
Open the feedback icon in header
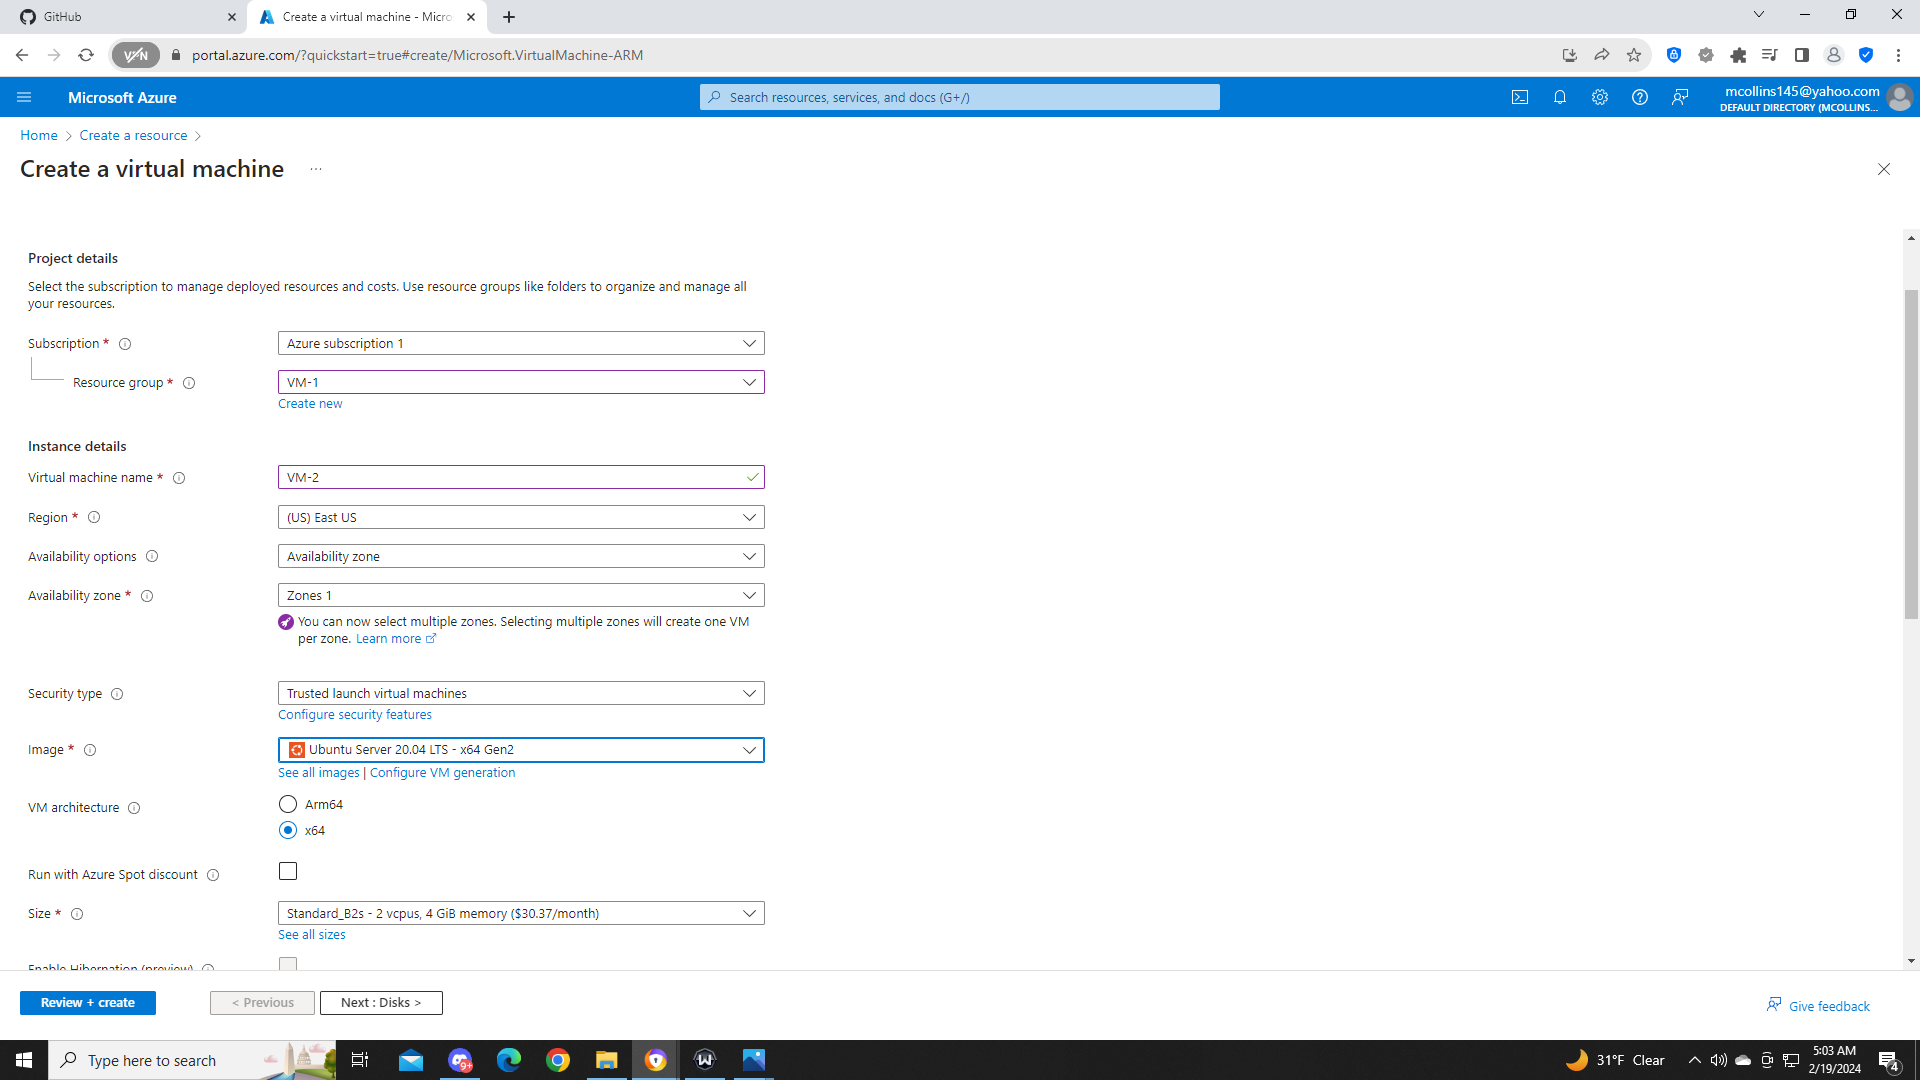pos(1680,97)
